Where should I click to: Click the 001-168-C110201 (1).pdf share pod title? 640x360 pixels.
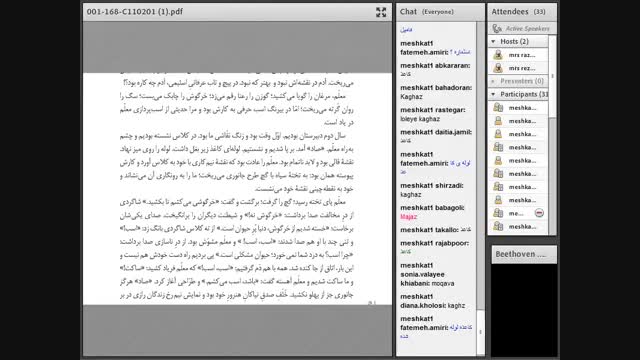[x=135, y=12]
